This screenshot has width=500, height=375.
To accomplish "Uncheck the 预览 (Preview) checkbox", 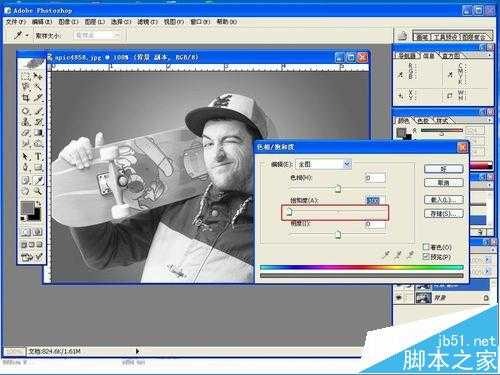I will point(426,257).
